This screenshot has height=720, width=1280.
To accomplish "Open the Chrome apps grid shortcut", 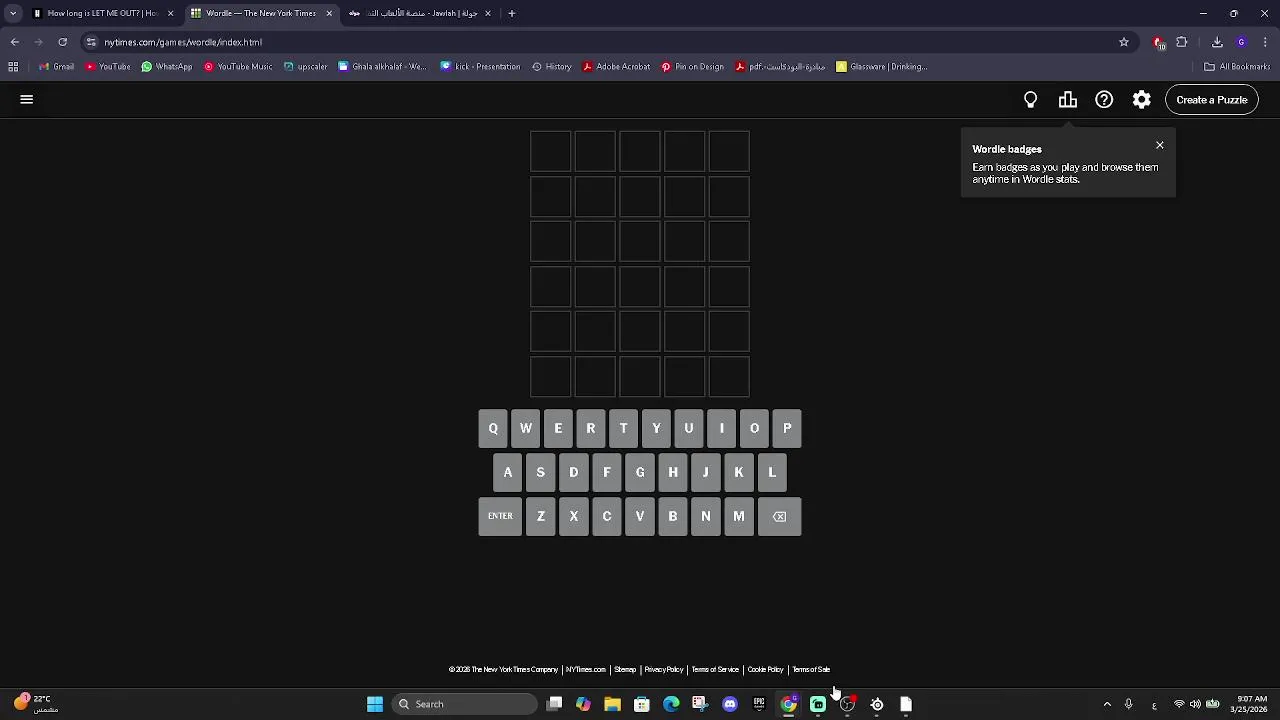I will pyautogui.click(x=13, y=67).
